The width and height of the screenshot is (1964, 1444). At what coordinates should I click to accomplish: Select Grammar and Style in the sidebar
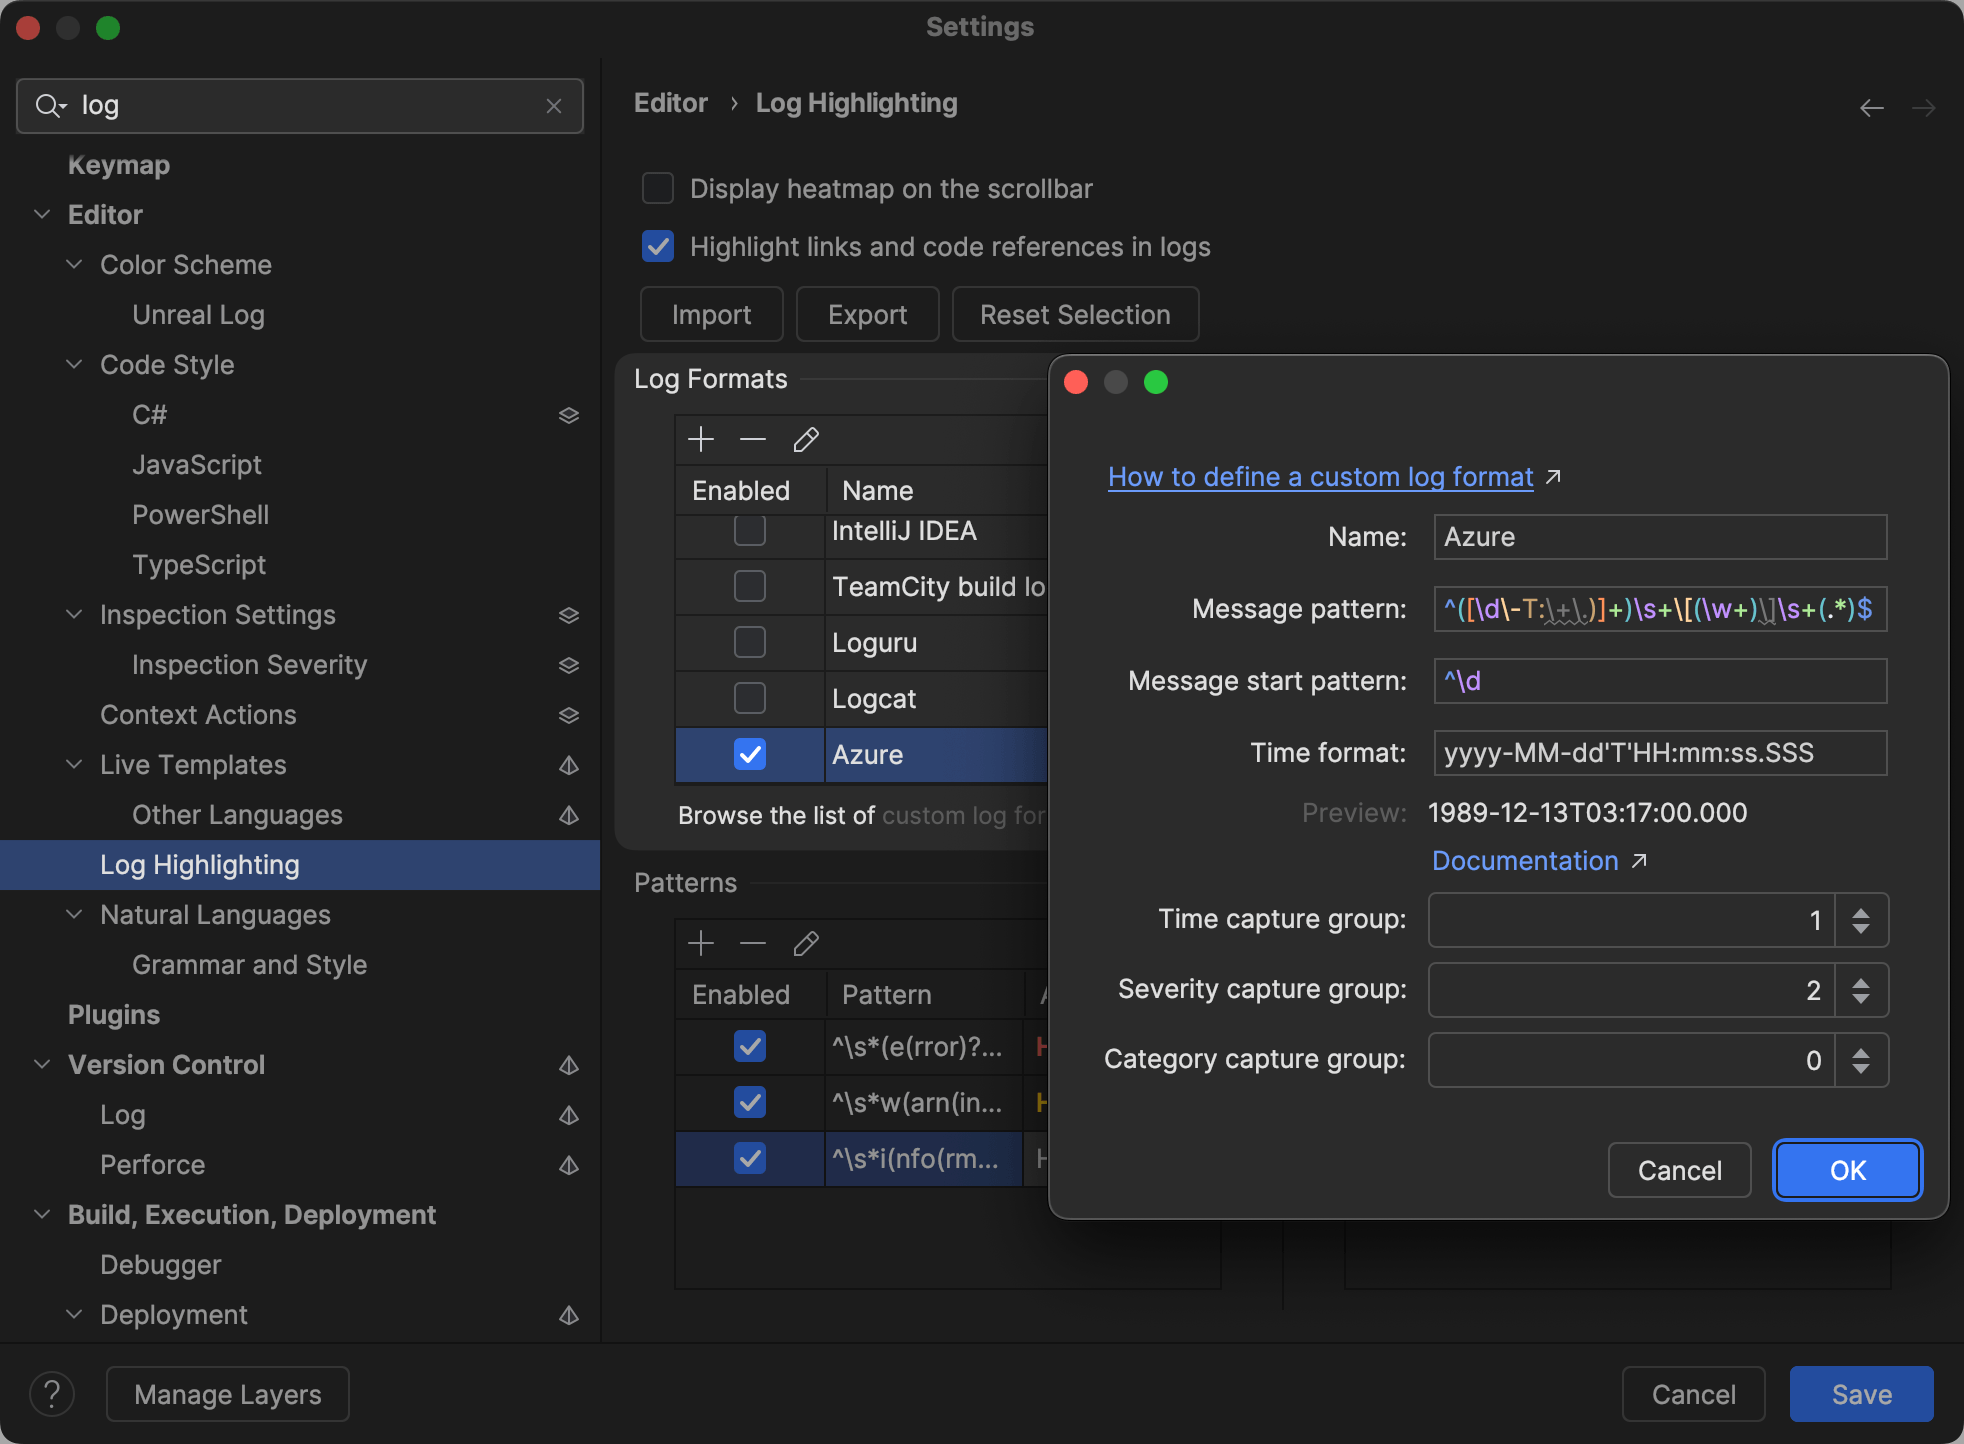tap(249, 964)
